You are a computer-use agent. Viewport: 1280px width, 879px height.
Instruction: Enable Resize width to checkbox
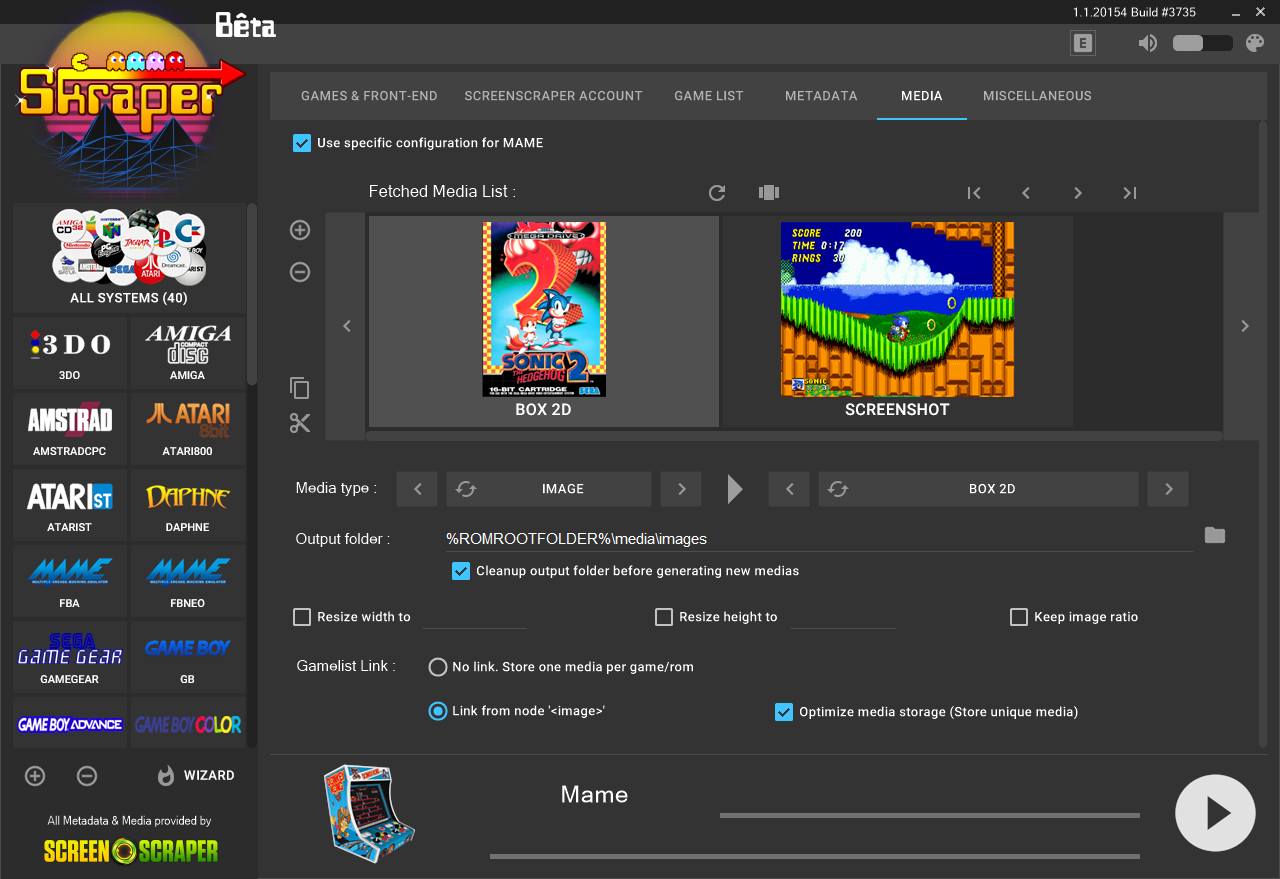[x=302, y=617]
